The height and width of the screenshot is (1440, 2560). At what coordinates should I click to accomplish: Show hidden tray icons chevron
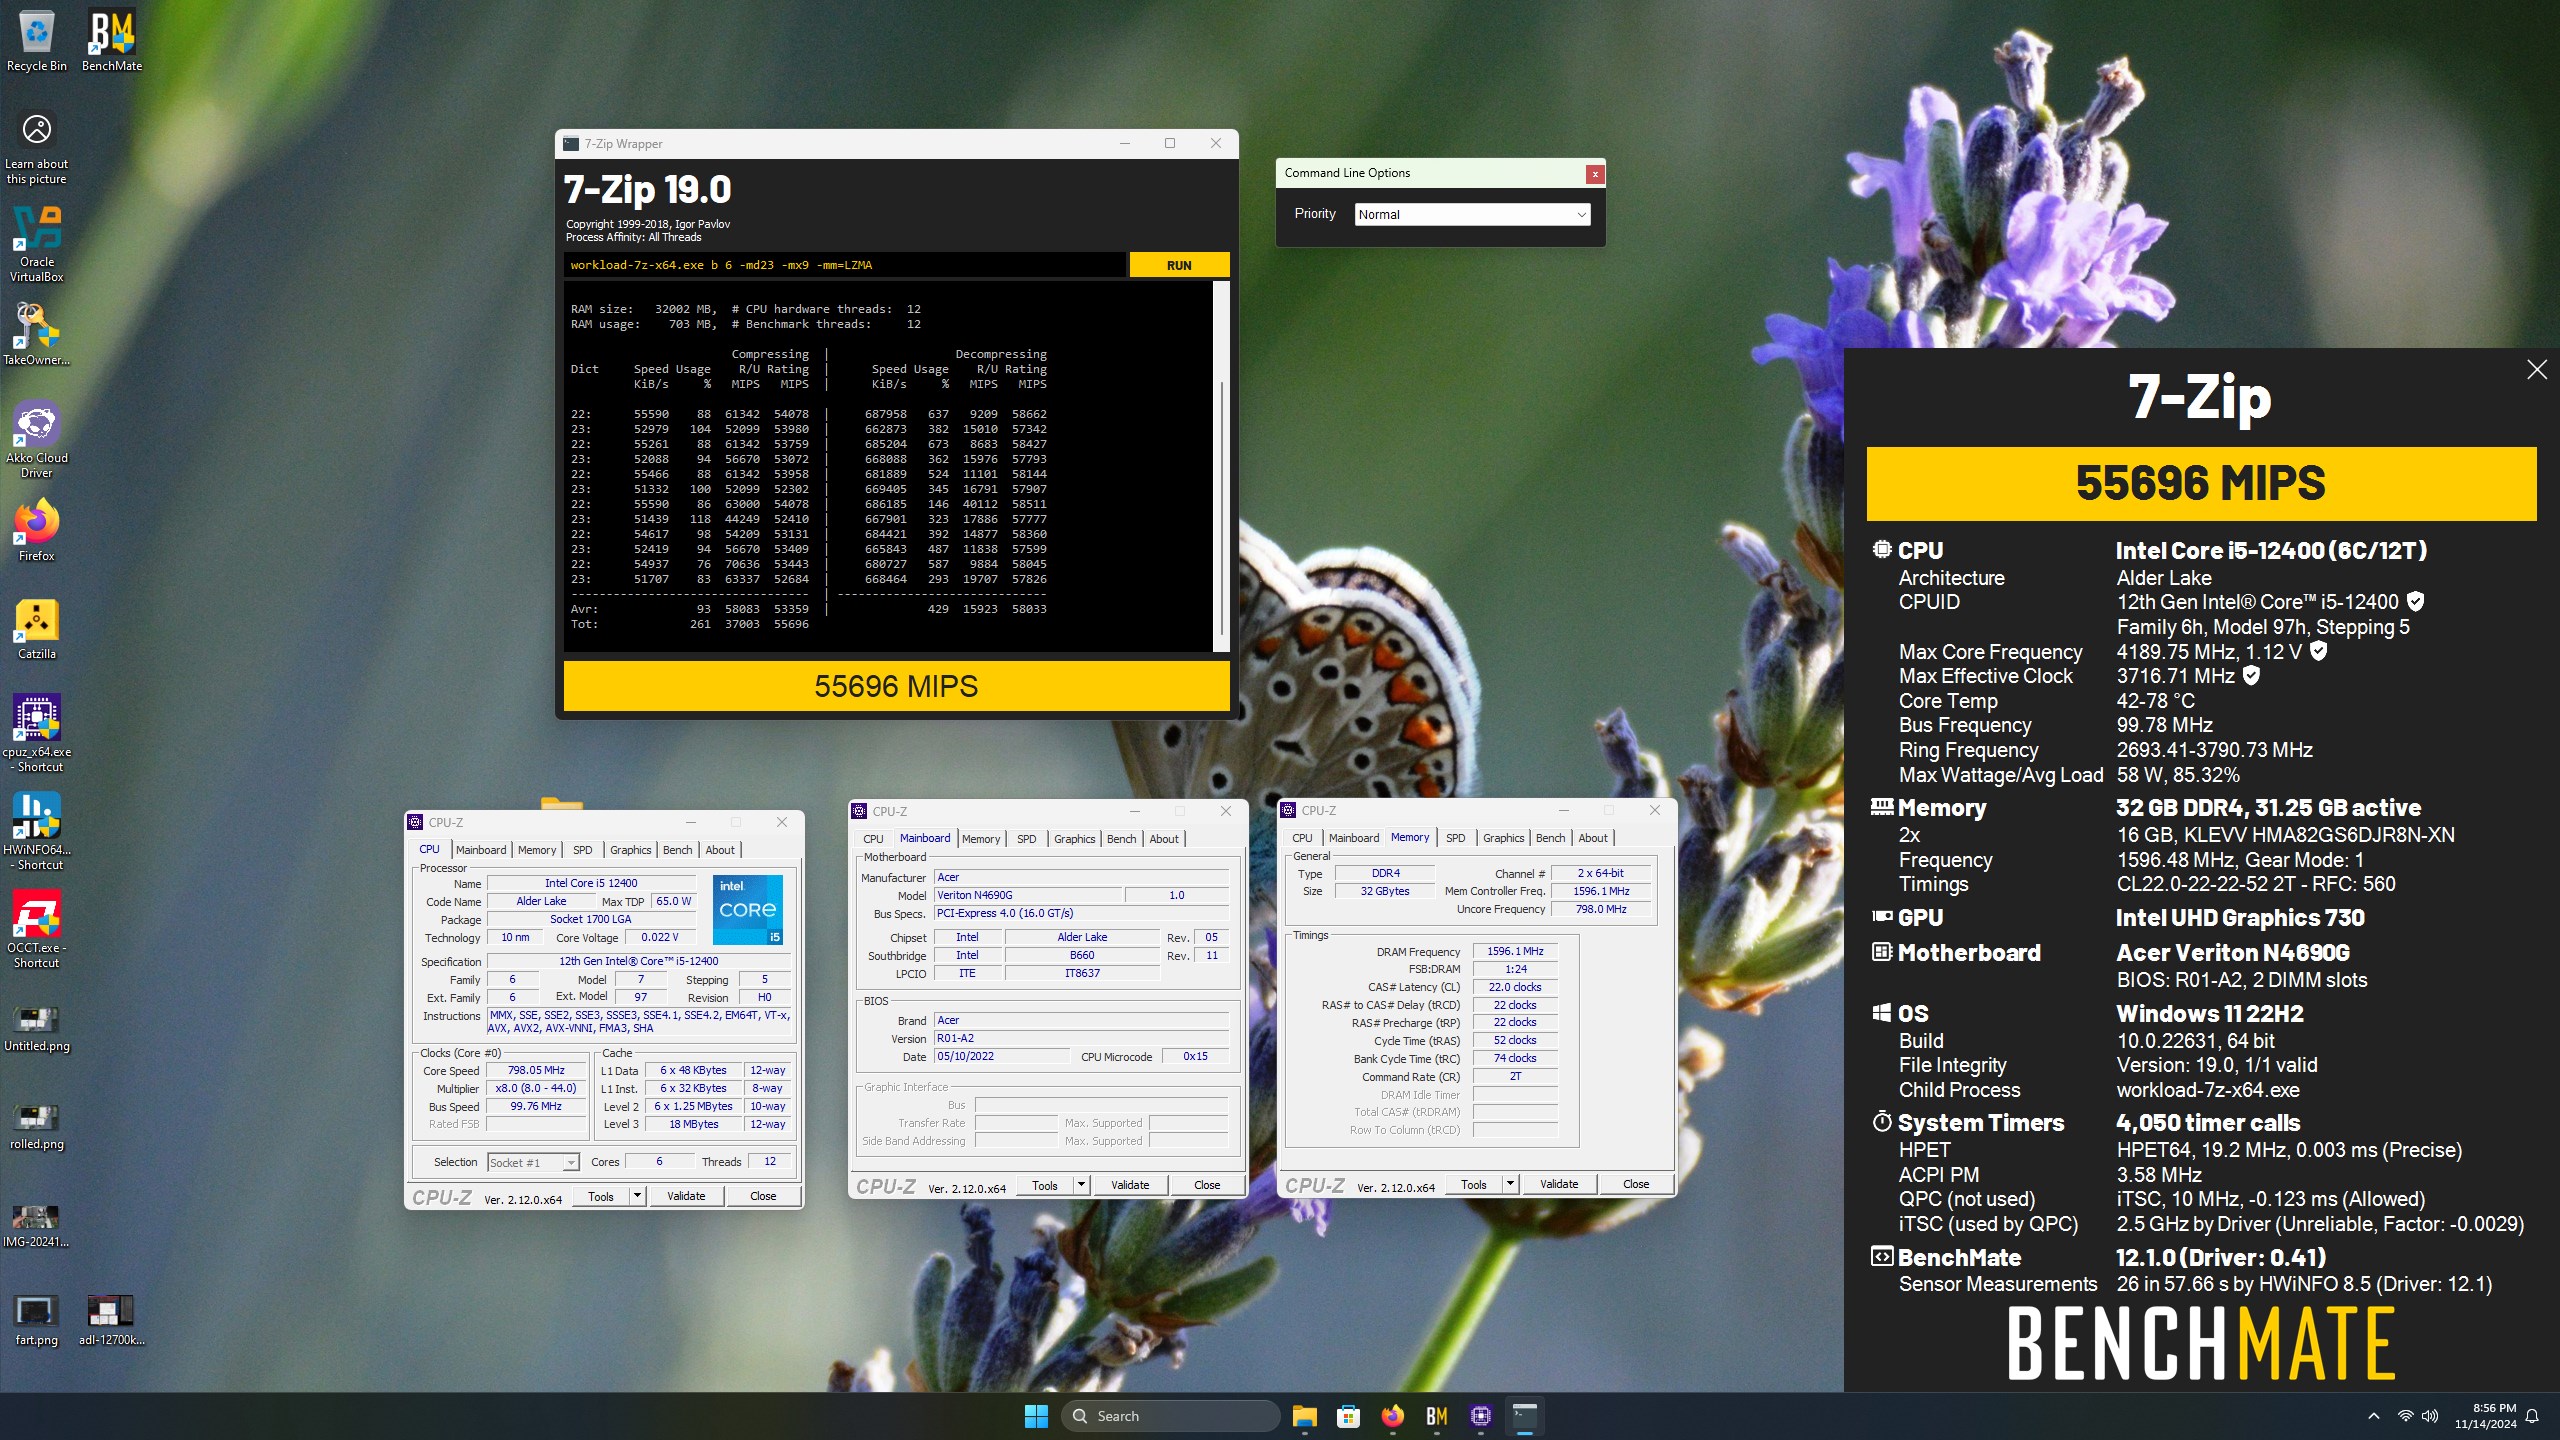point(2373,1416)
